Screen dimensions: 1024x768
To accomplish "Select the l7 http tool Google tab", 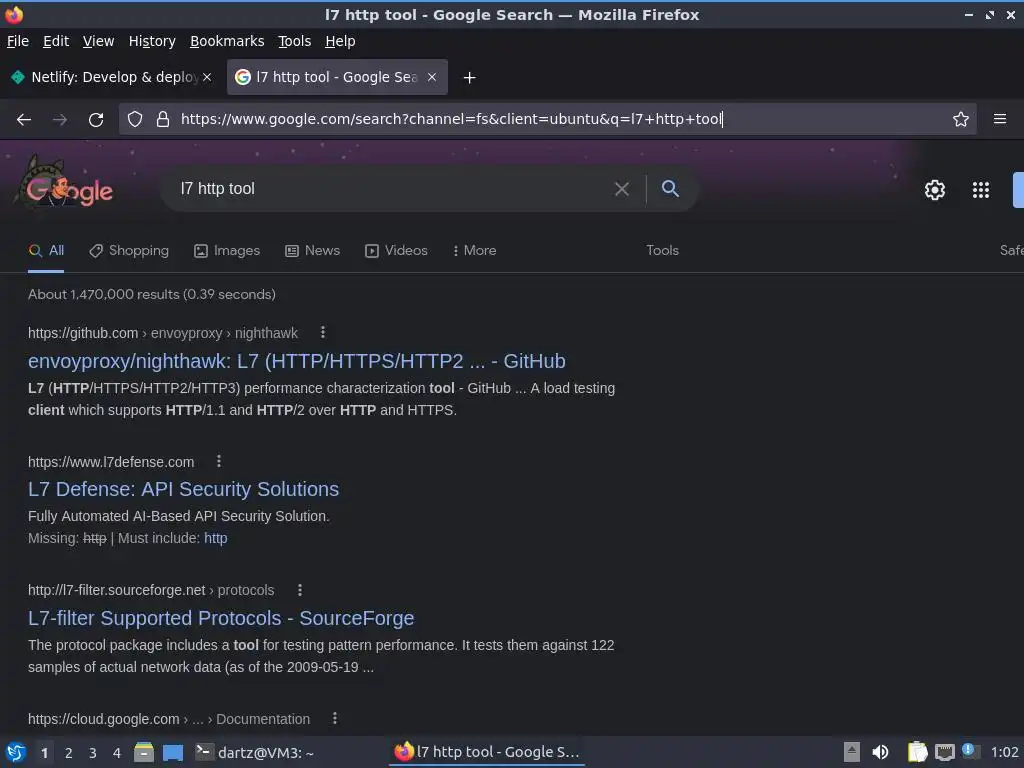I will click(x=337, y=77).
